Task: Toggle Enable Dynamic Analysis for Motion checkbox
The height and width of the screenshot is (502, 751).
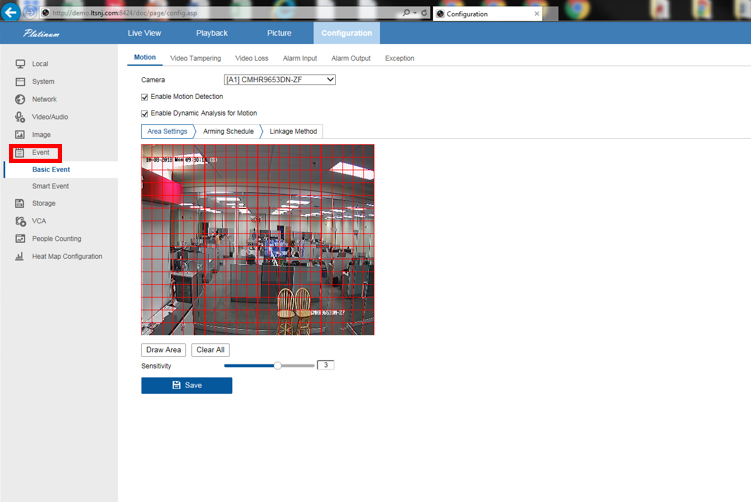Action: [145, 113]
